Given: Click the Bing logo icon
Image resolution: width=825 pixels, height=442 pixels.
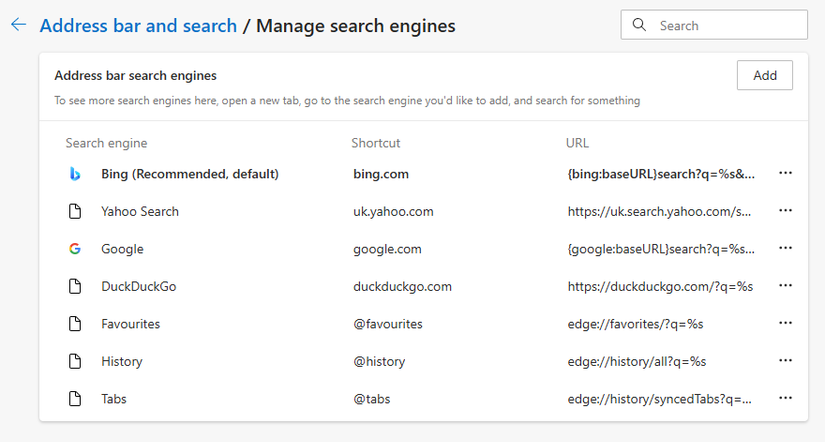Looking at the screenshot, I should pos(74,174).
